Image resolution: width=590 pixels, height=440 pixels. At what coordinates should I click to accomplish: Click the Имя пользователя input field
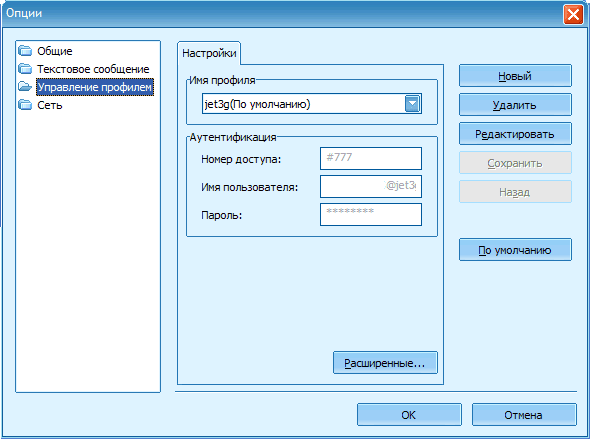point(371,186)
